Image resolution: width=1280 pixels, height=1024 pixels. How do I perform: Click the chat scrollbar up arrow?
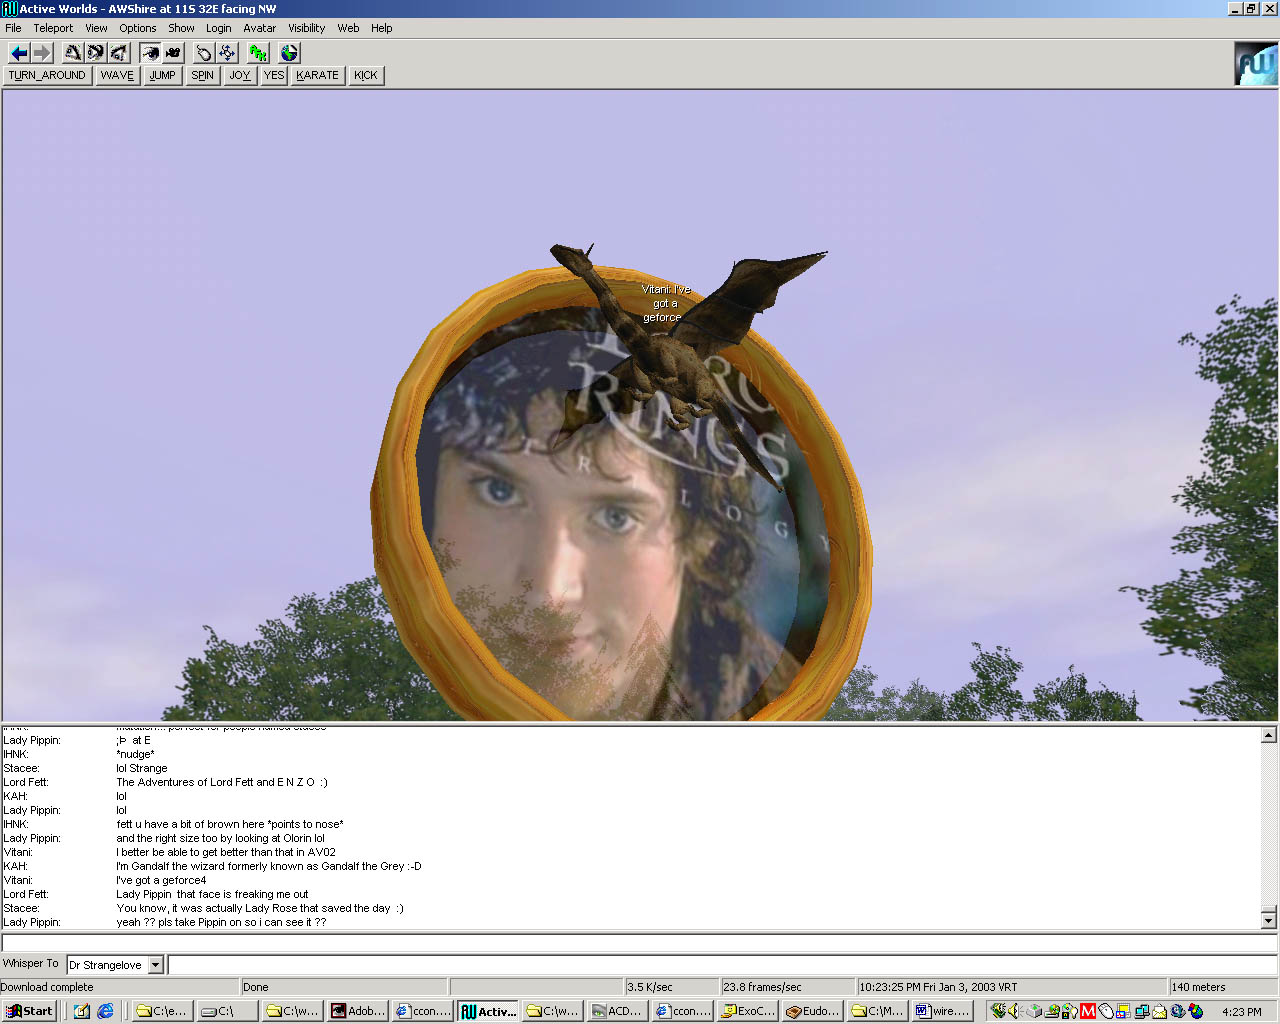tap(1268, 735)
